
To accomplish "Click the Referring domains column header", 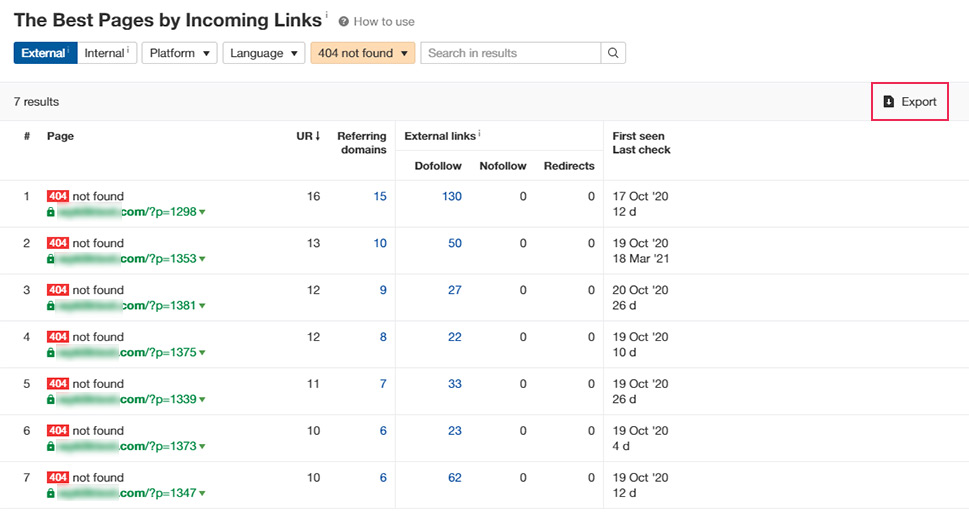I will pyautogui.click(x=362, y=143).
